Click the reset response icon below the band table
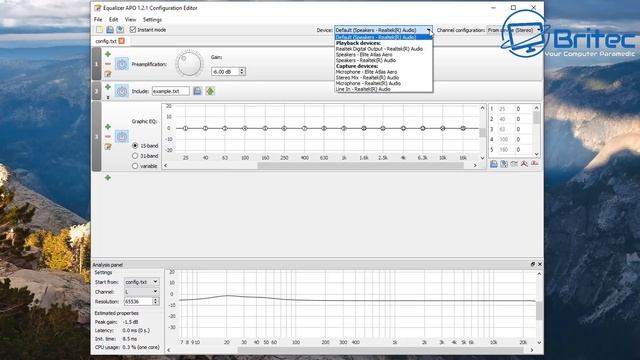The width and height of the screenshot is (640, 360). point(534,164)
